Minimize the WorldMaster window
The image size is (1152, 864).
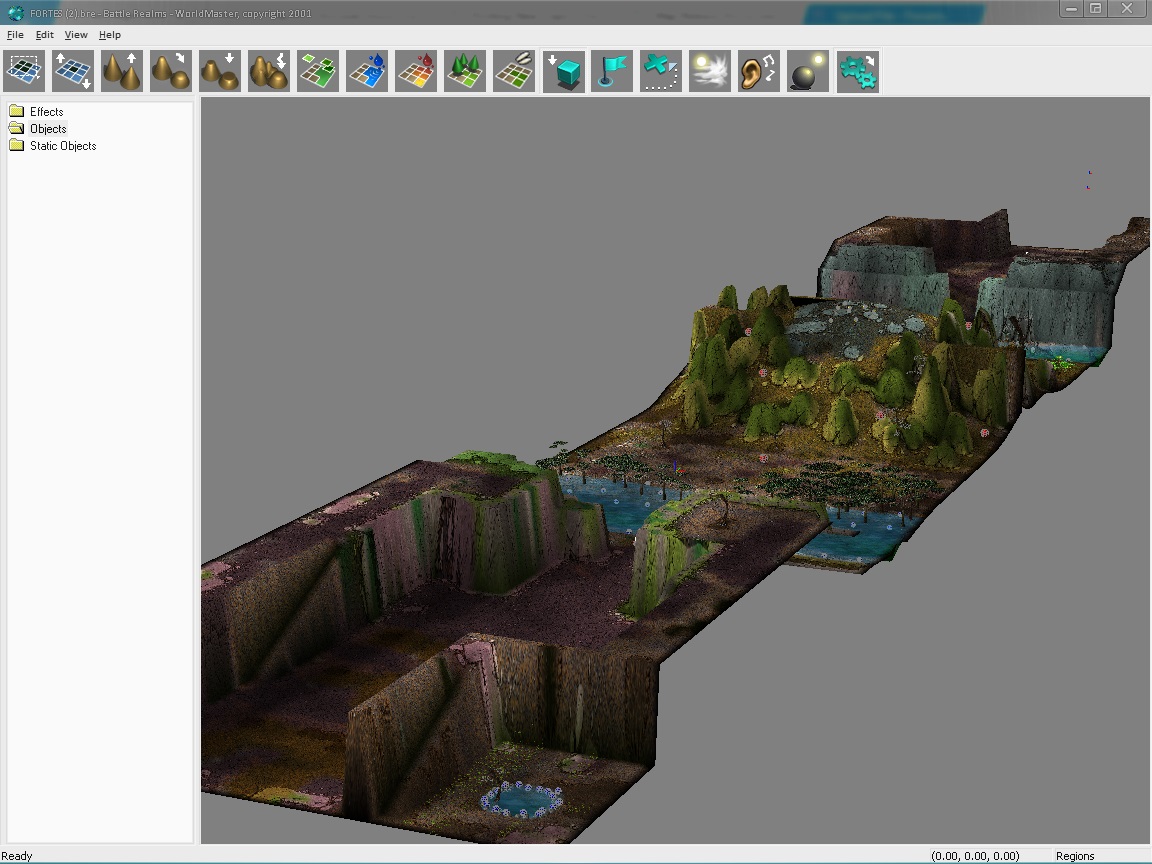click(1071, 9)
